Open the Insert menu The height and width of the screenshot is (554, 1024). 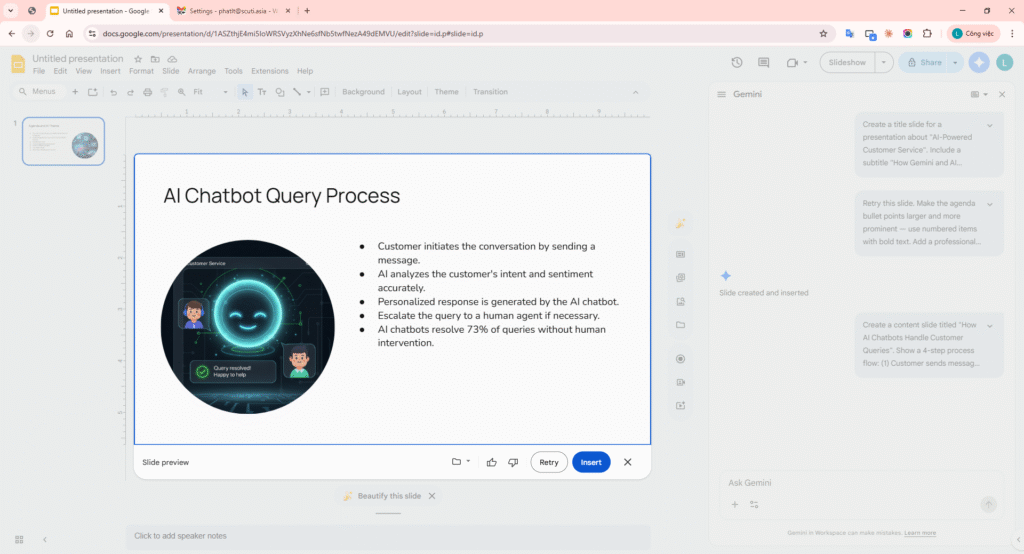coord(110,72)
